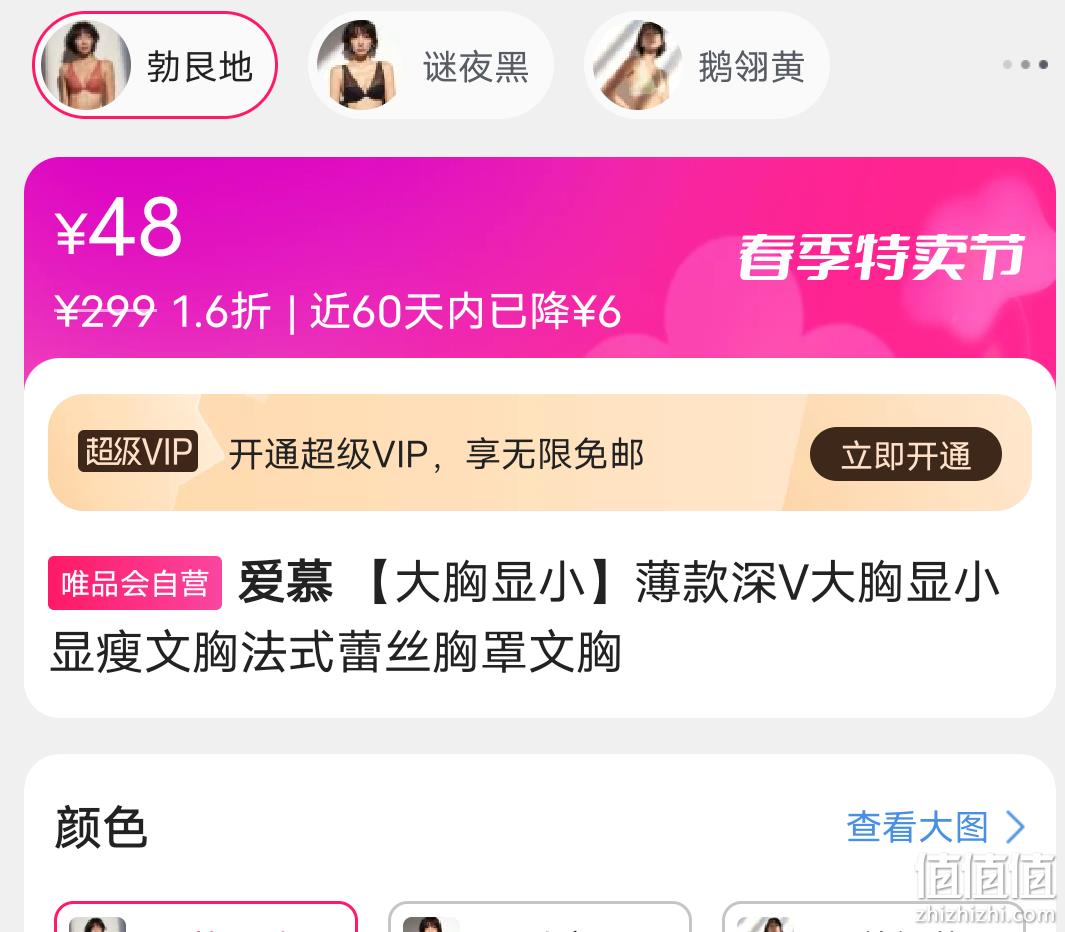This screenshot has width=1065, height=932.
Task: Click the 超级VIP badge icon
Action: pyautogui.click(x=138, y=451)
